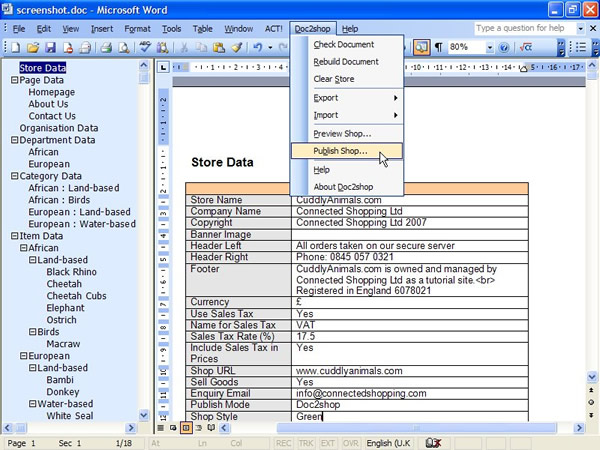
Task: Collapse Department Data tree node
Action: [14, 140]
